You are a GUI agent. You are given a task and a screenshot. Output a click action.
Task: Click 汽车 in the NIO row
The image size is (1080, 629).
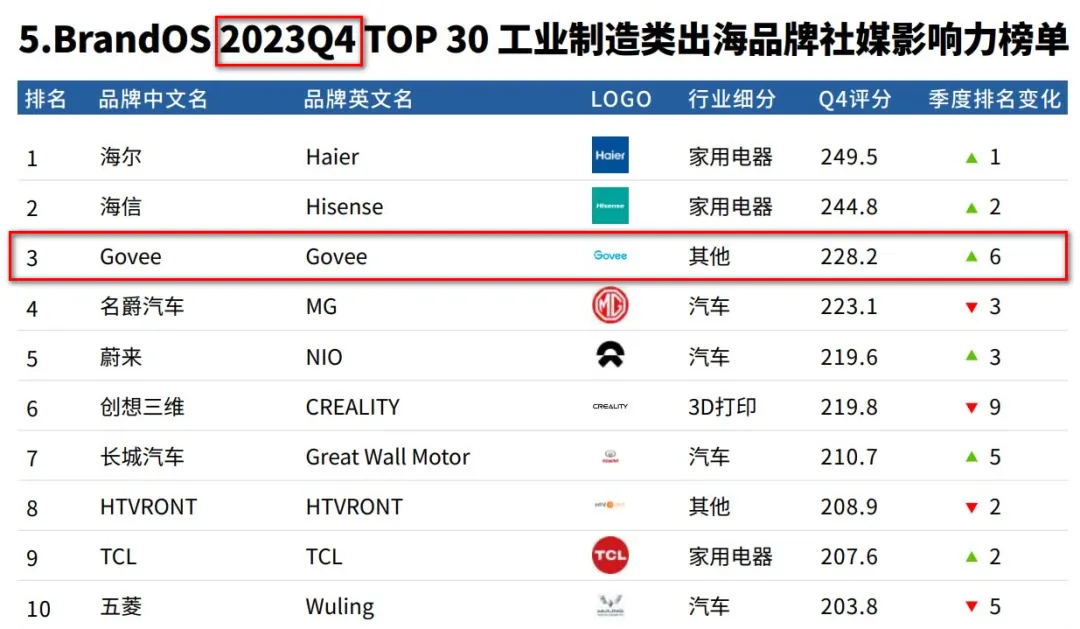pyautogui.click(x=709, y=357)
